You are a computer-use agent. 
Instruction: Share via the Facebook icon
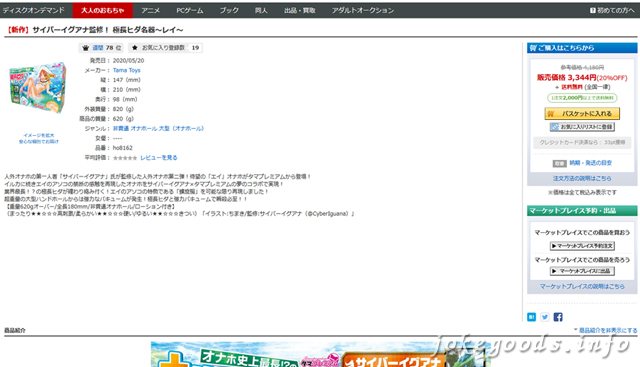pos(558,317)
